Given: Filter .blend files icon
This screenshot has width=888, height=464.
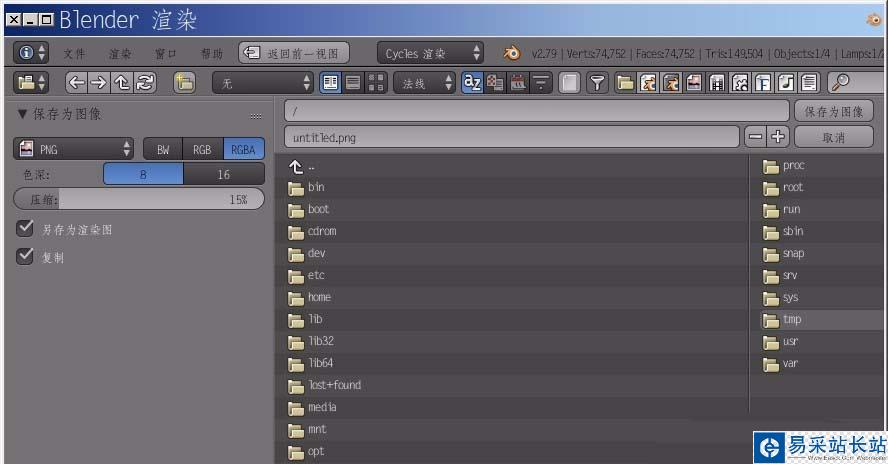Looking at the screenshot, I should coord(648,83).
